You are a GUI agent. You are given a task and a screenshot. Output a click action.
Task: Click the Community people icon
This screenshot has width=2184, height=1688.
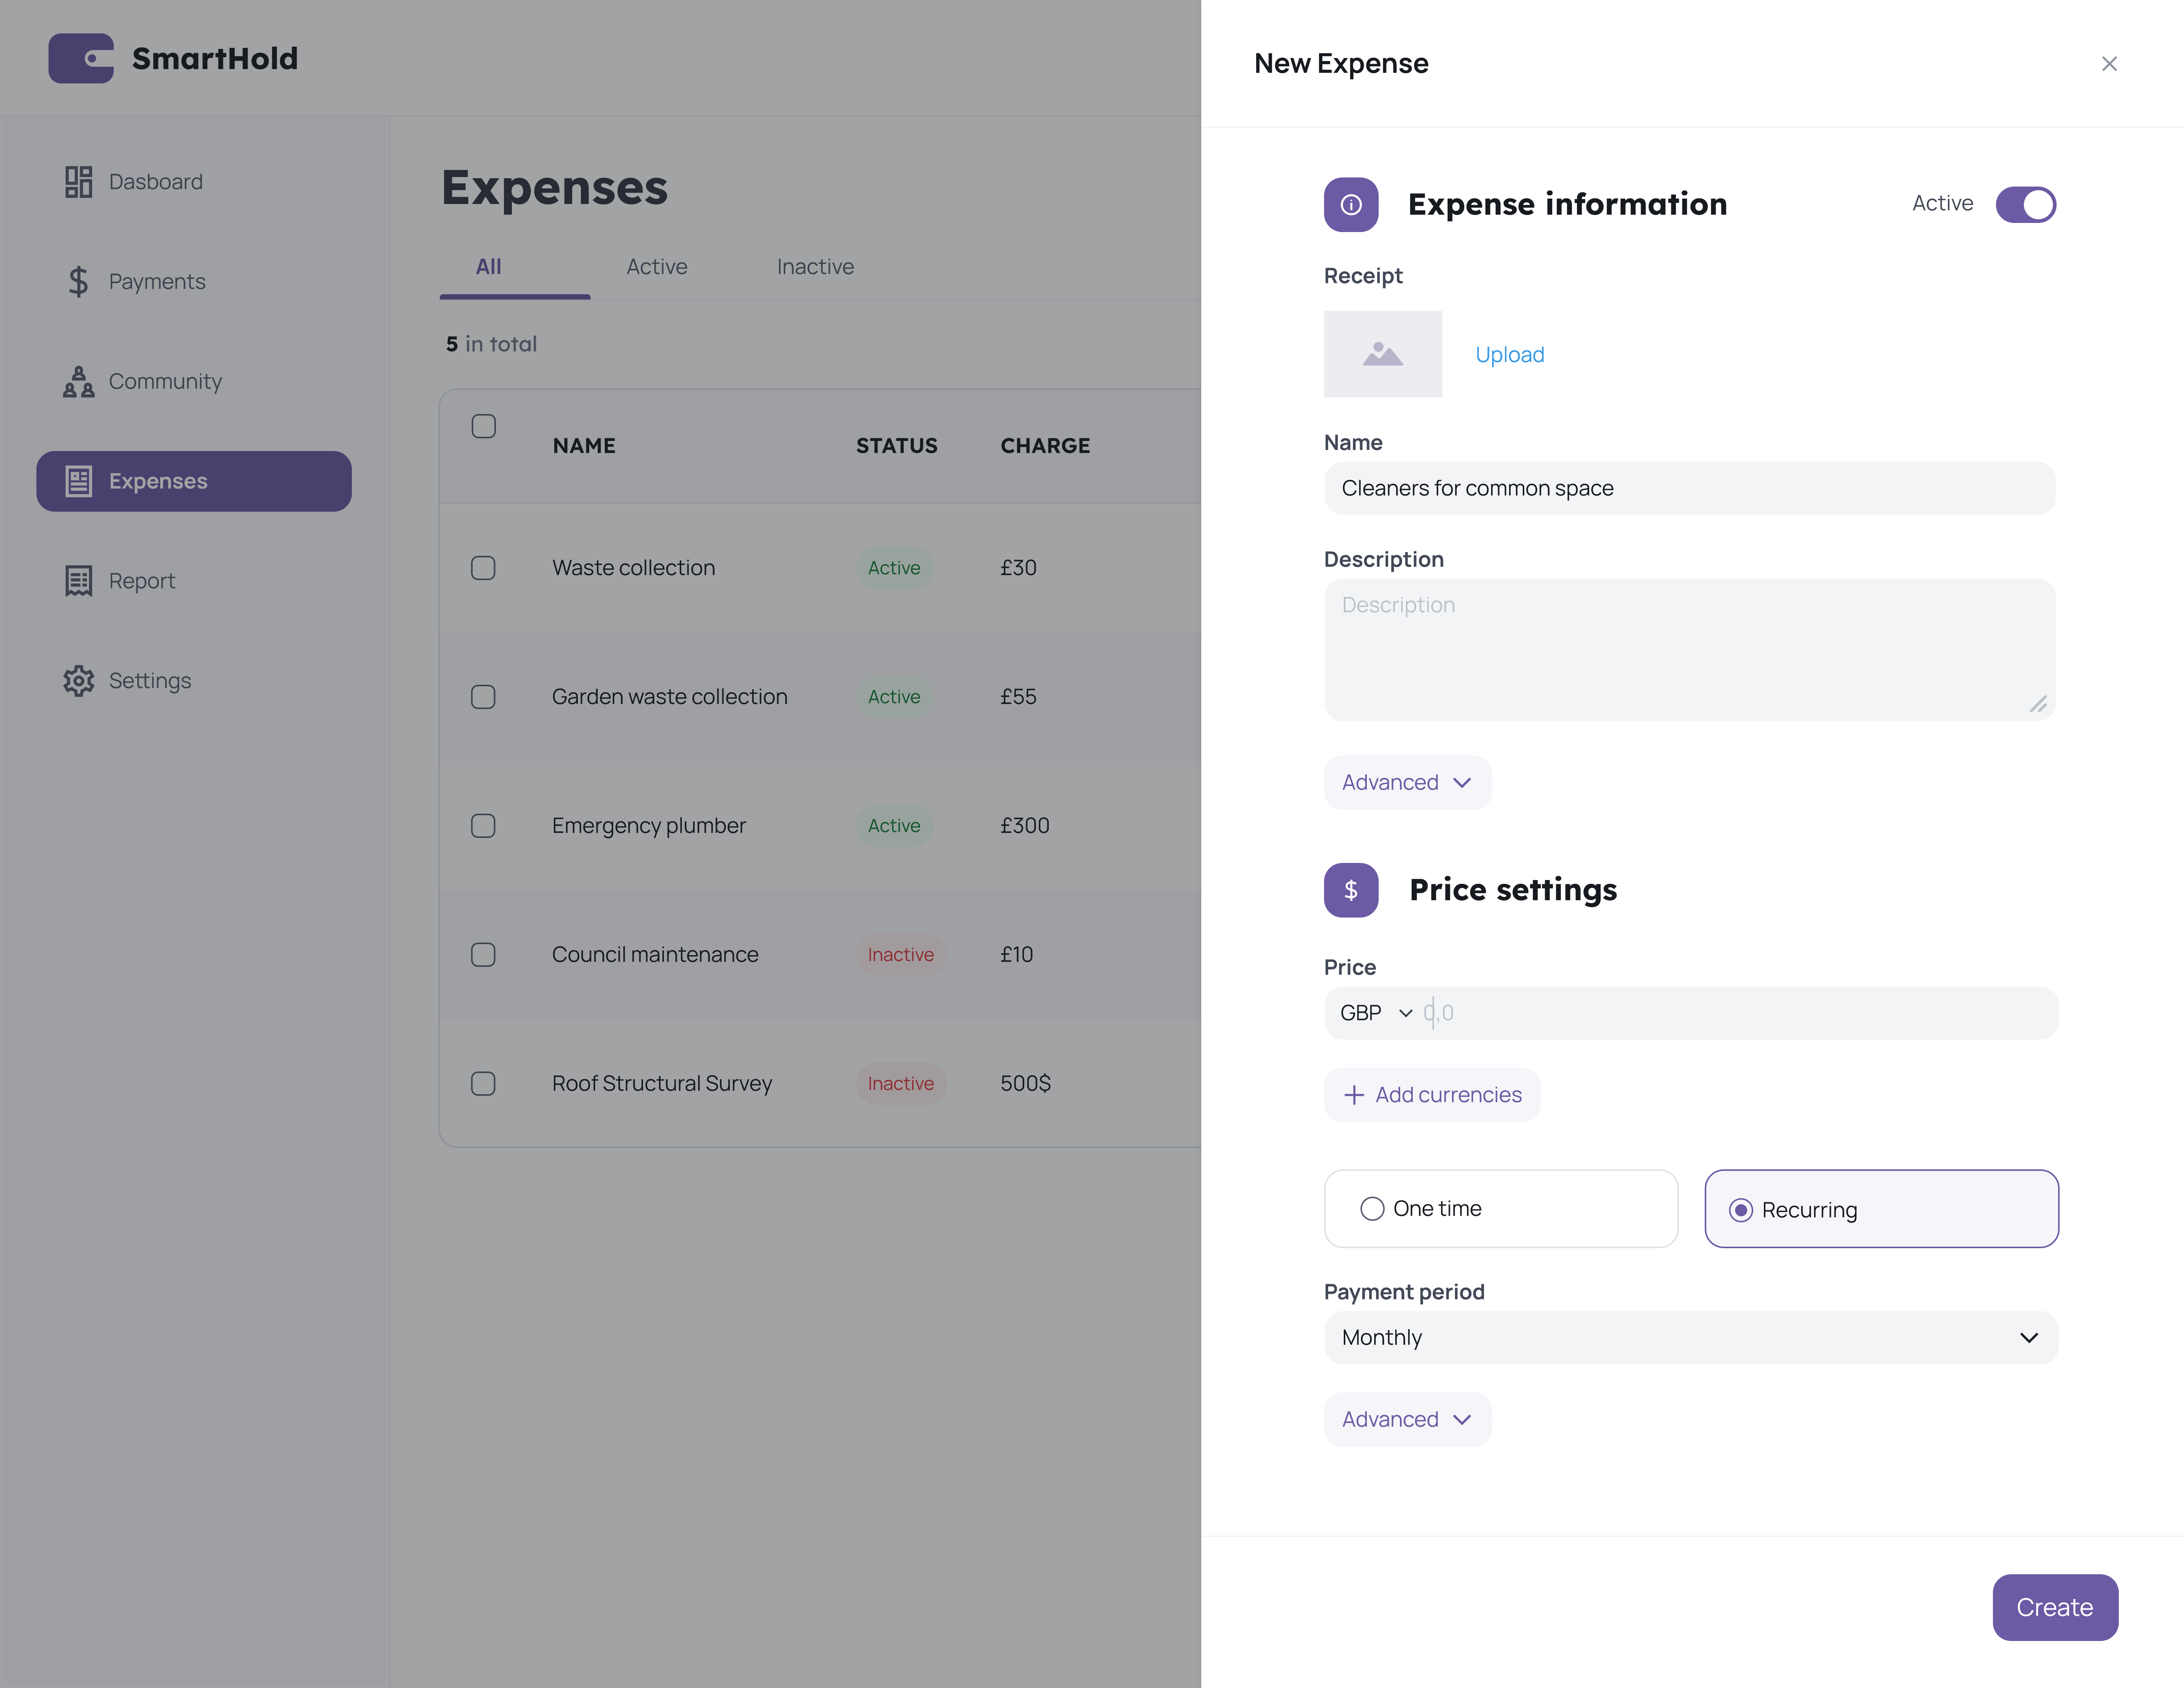click(x=78, y=382)
